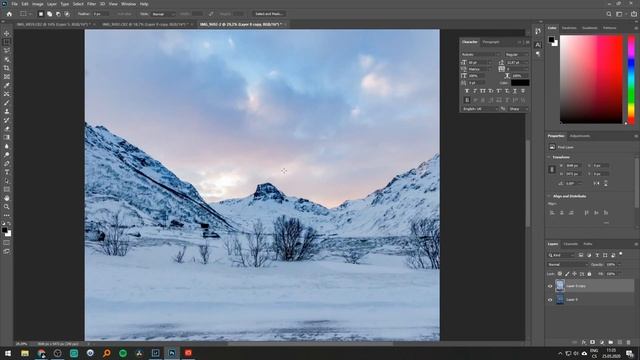Screen dimensions: 640x360
Task: Open the Paragraph panel dock icon
Action: point(538,54)
